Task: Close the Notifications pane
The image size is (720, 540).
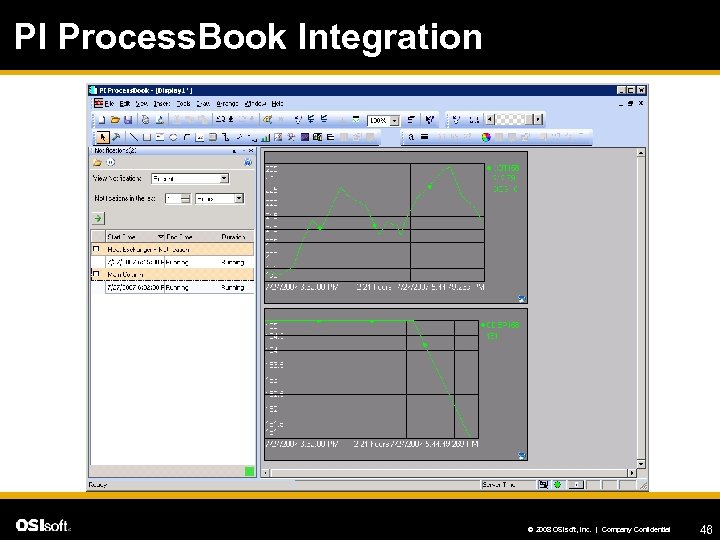Action: [251, 151]
